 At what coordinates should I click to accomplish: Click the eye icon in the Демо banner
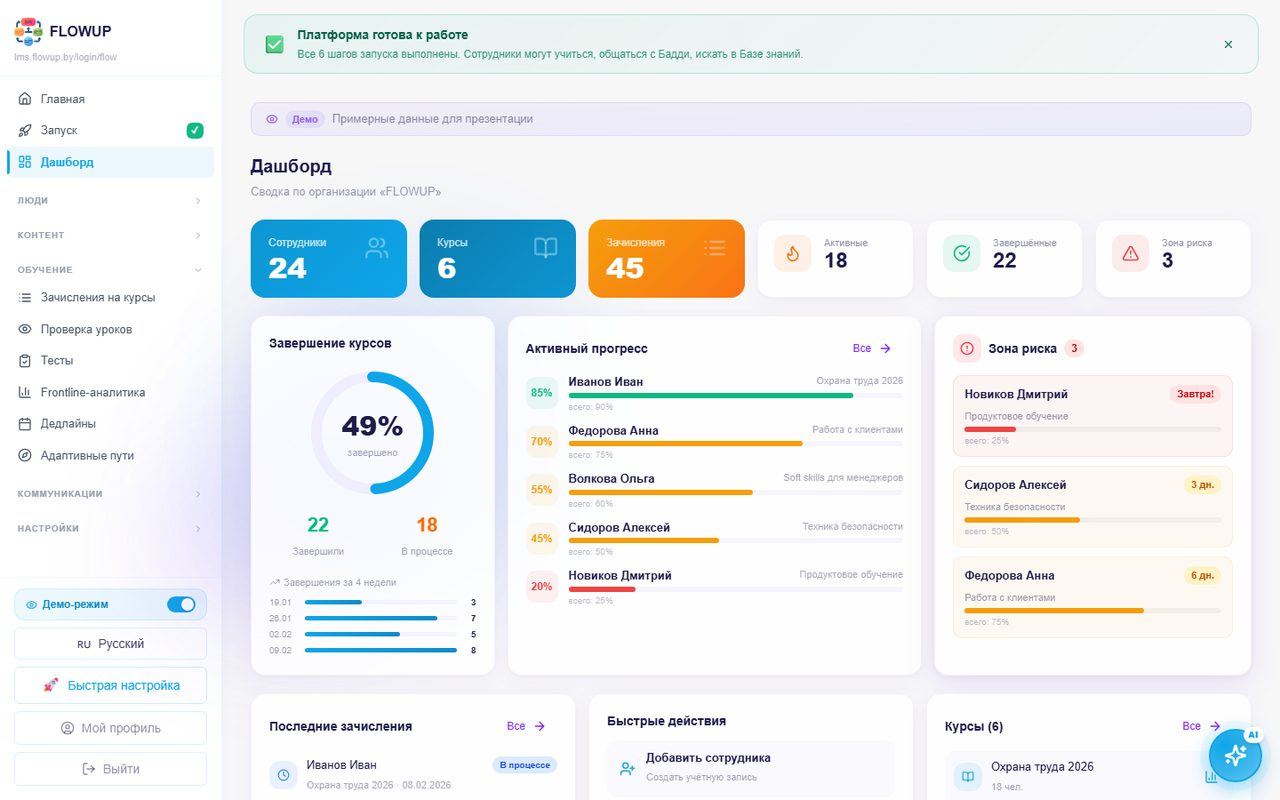272,119
